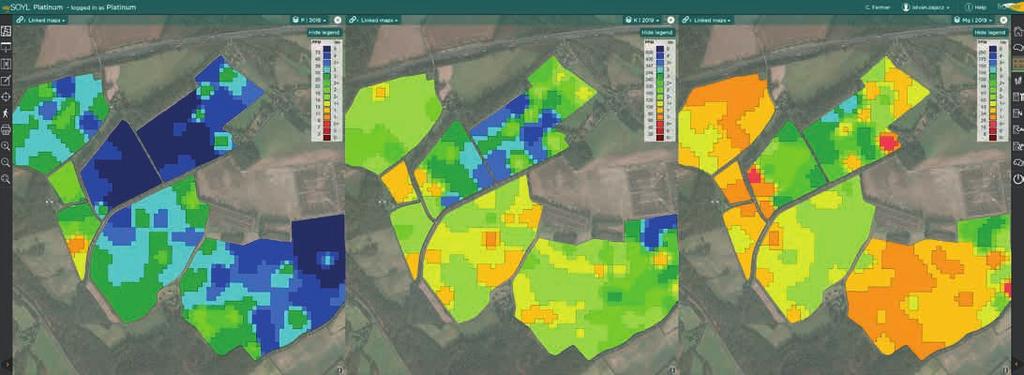Click the horizontal resize handle left of P map
1024x375 pixels.
[49, 203]
